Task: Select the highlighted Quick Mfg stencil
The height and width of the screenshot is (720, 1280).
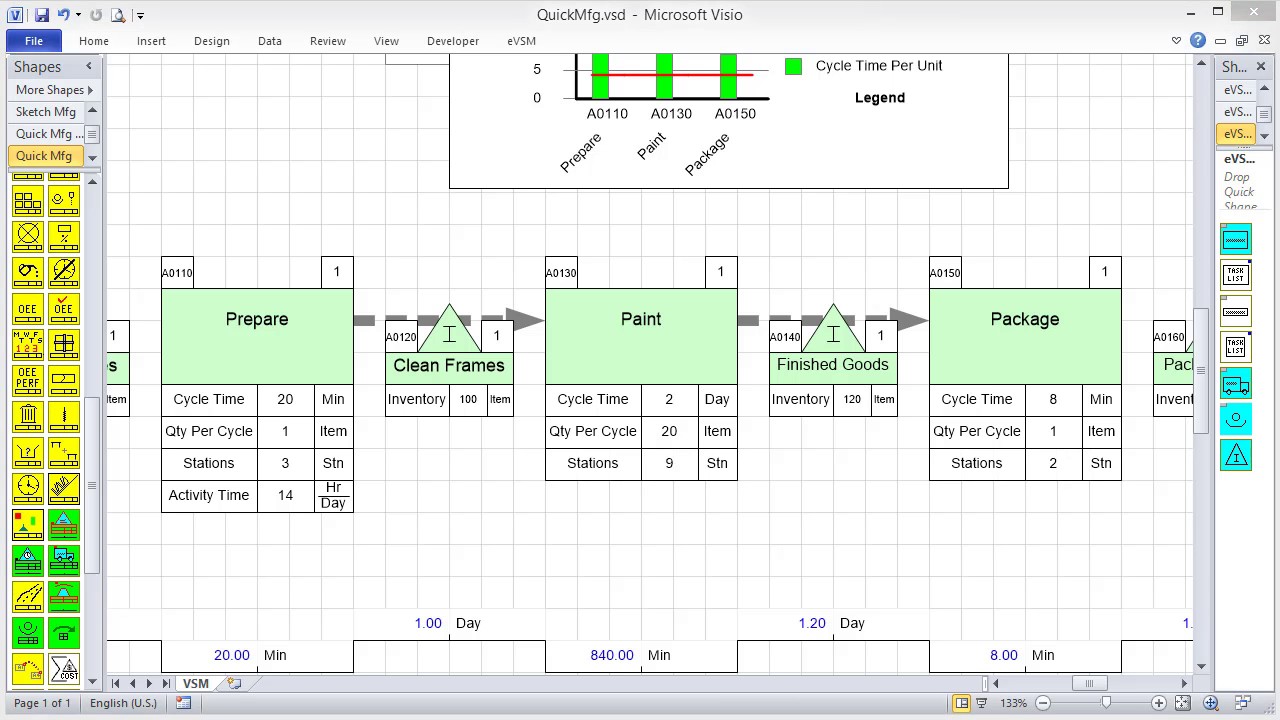Action: click(44, 156)
